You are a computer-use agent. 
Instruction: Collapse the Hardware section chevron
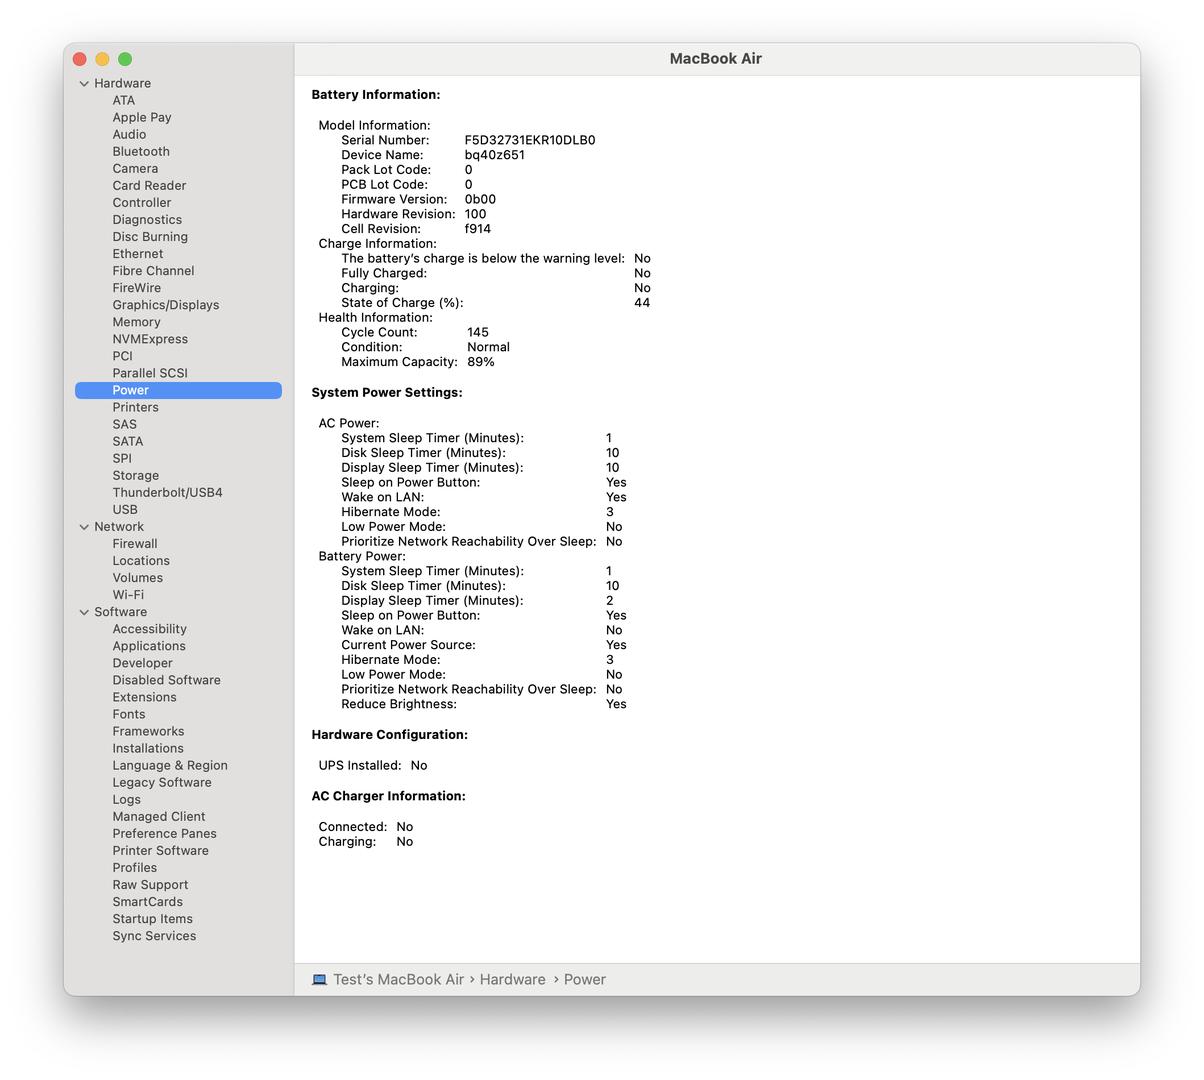pos(84,84)
